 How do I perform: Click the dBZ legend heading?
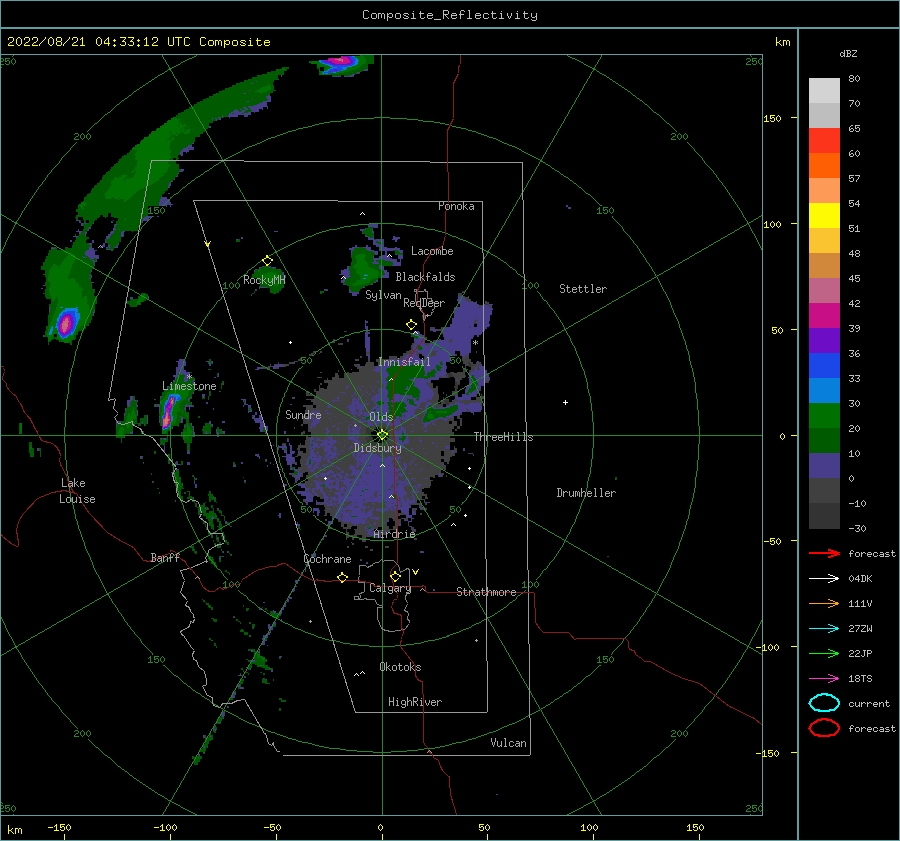coord(848,54)
